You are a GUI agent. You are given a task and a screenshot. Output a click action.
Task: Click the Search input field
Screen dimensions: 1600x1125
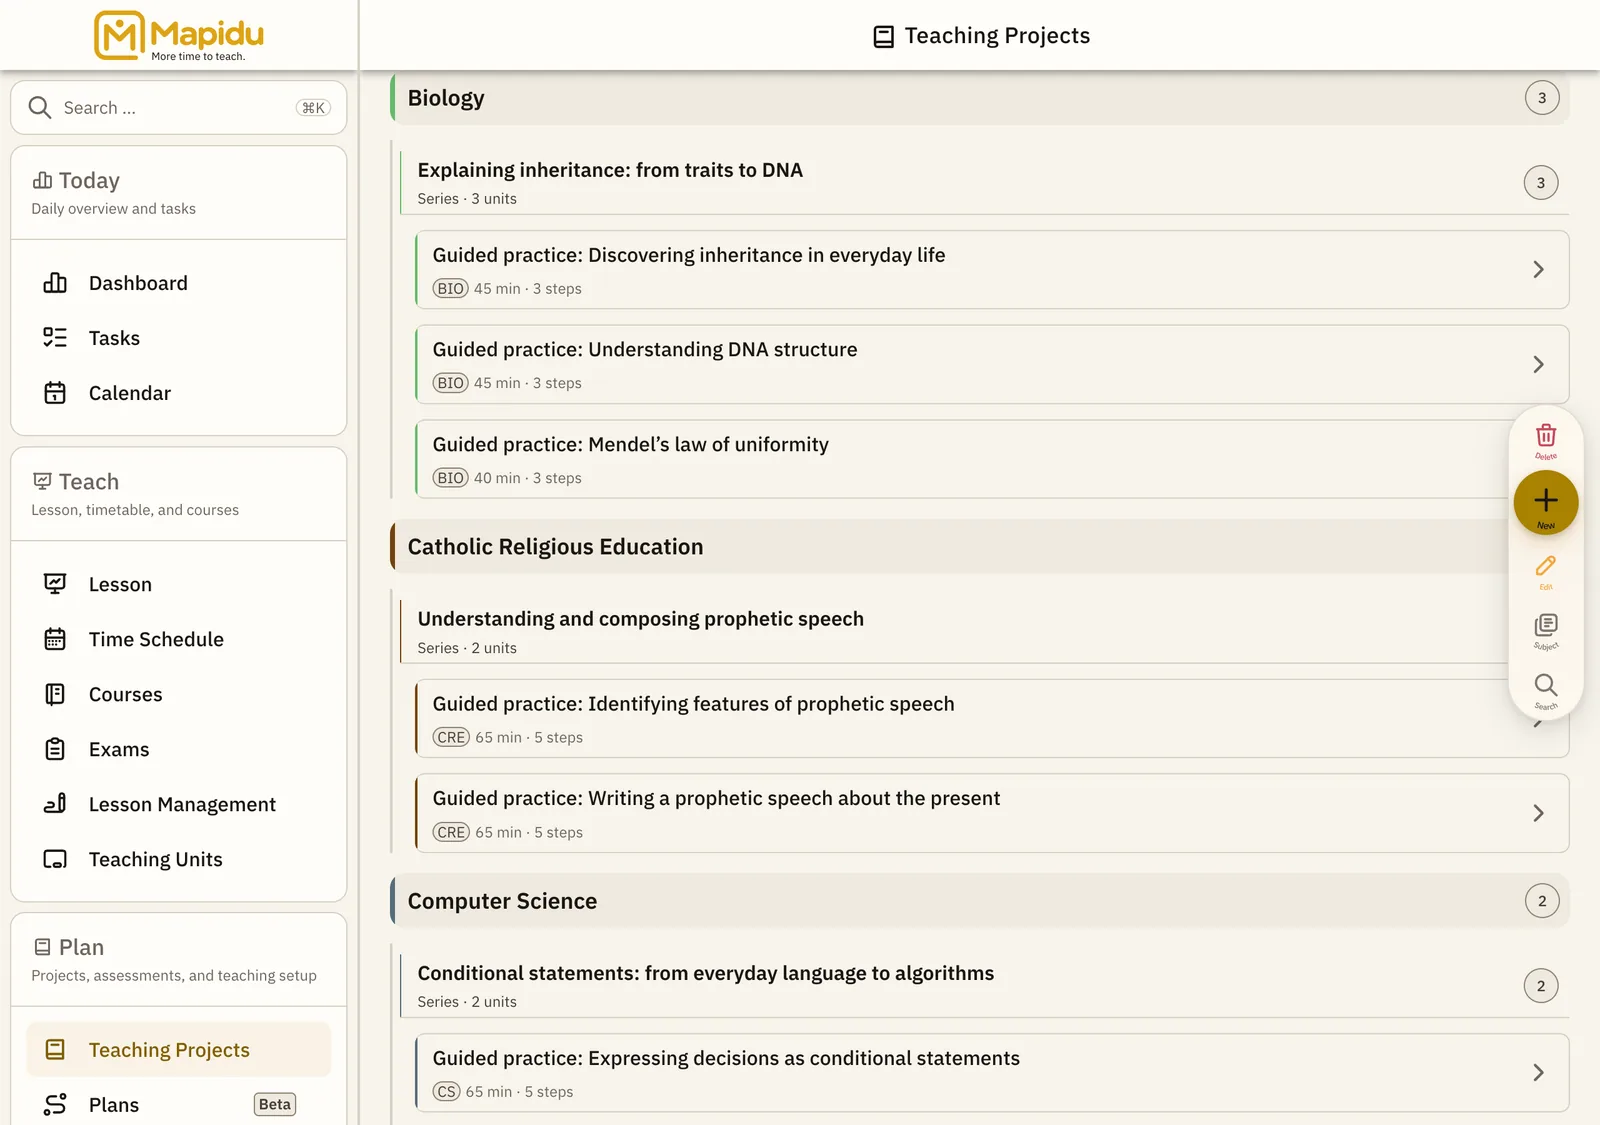(x=179, y=108)
